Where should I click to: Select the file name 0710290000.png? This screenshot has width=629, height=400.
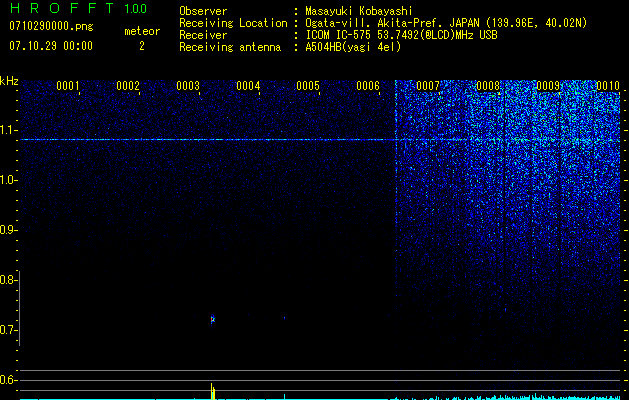point(51,26)
